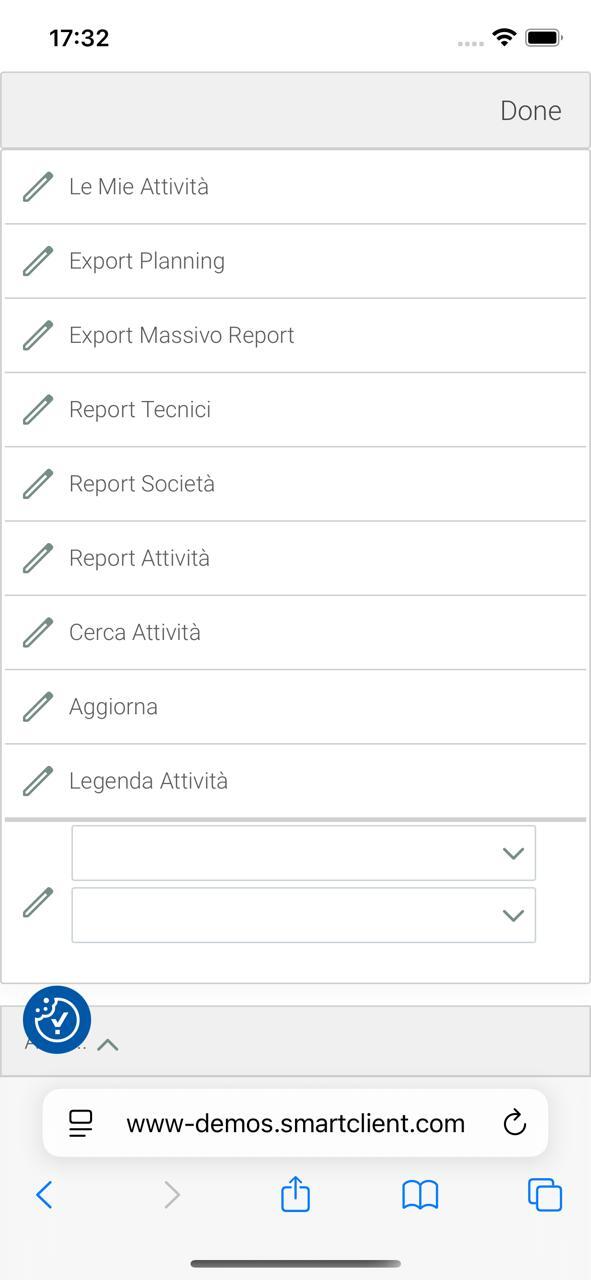Screen dimensions: 591x1280
Task: Click pencil icon next to Aggiorna
Action: click(38, 707)
